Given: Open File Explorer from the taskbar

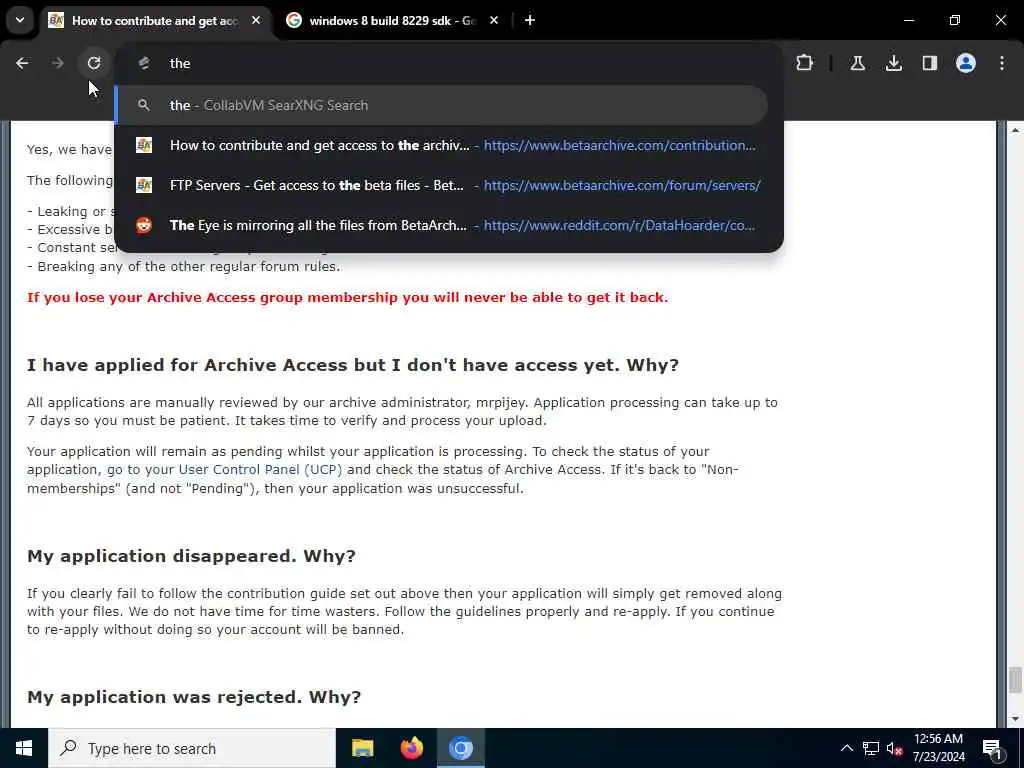Looking at the screenshot, I should pyautogui.click(x=362, y=748).
